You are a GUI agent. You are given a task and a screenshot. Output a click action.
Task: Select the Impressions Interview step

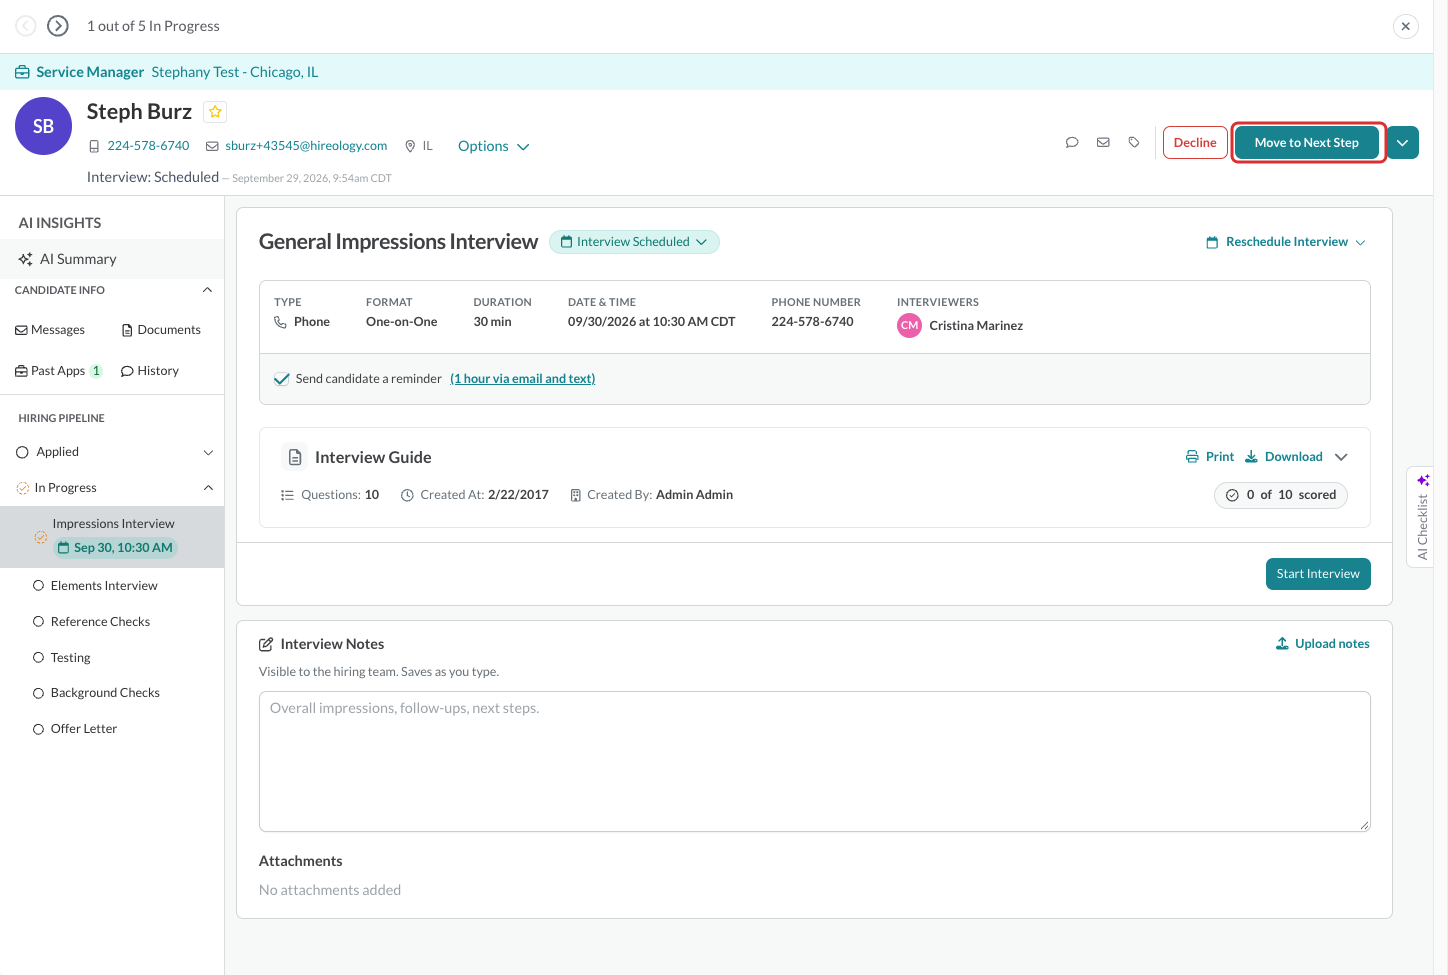point(112,537)
